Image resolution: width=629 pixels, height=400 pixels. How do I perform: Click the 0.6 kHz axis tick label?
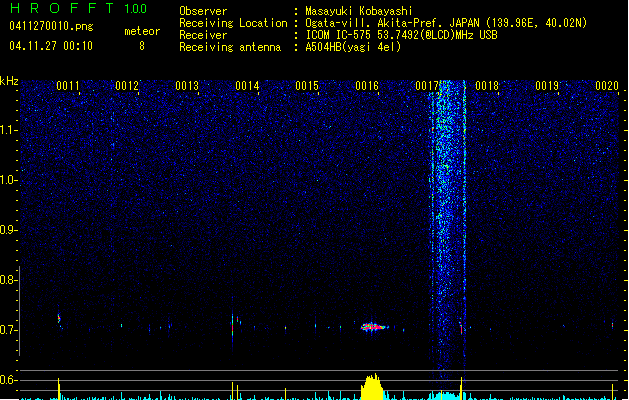point(8,380)
